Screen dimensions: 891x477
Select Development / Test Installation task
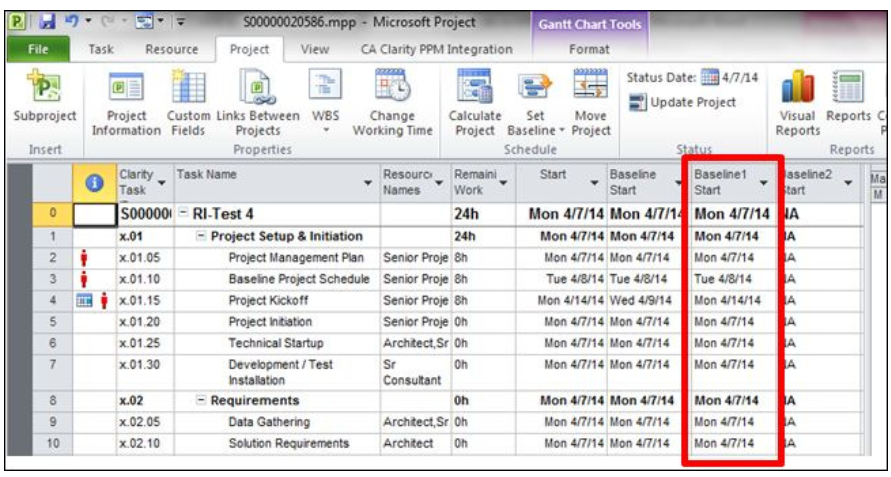point(281,372)
